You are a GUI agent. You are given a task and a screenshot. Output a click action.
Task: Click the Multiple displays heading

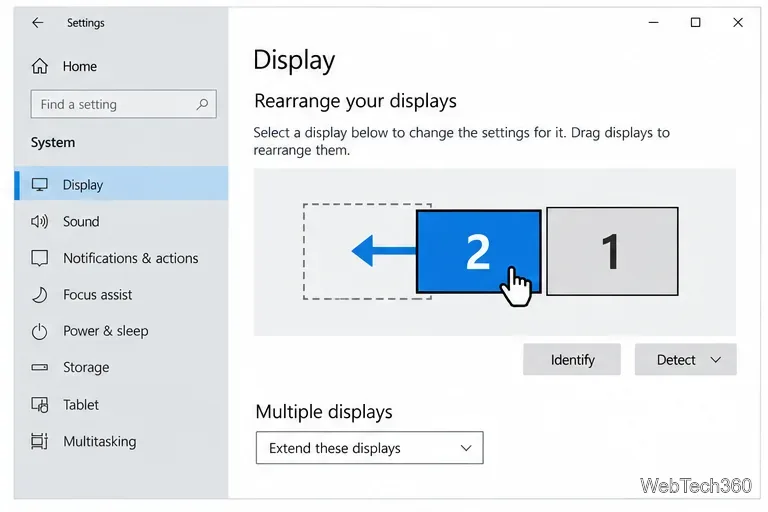(x=324, y=412)
